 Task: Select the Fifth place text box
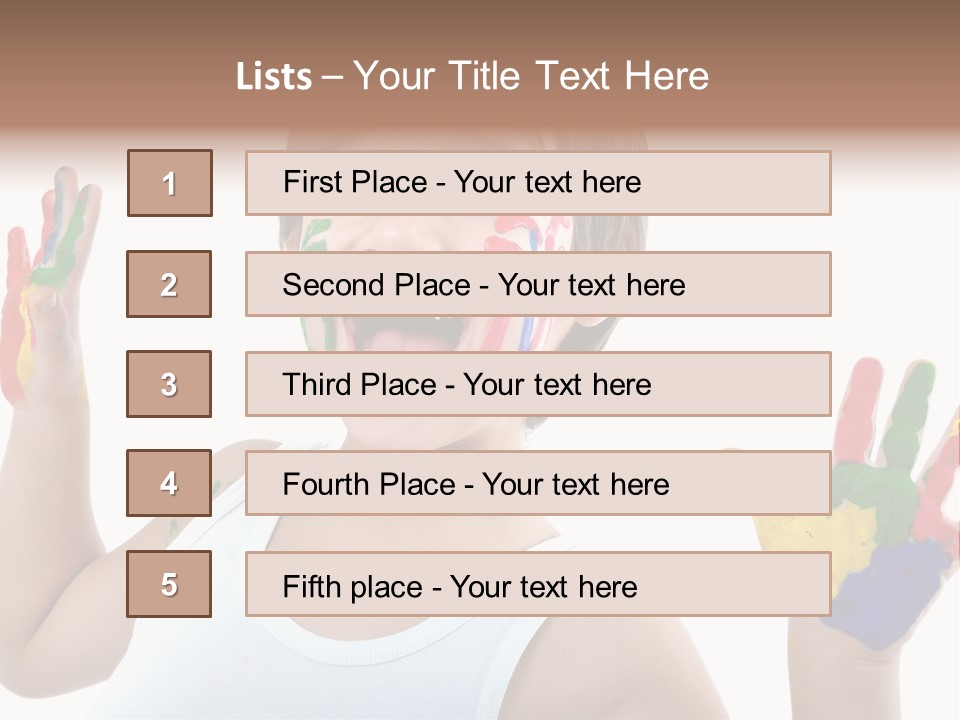click(538, 584)
